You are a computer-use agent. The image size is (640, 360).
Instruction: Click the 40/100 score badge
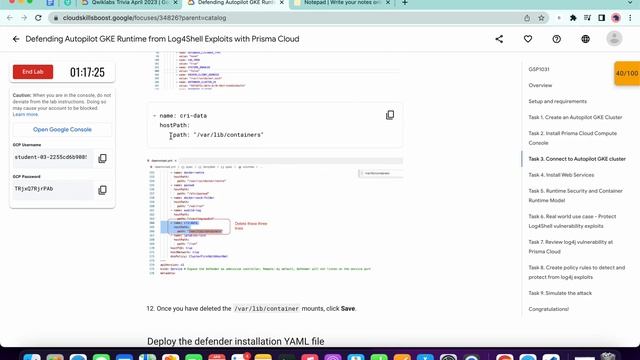coord(627,73)
